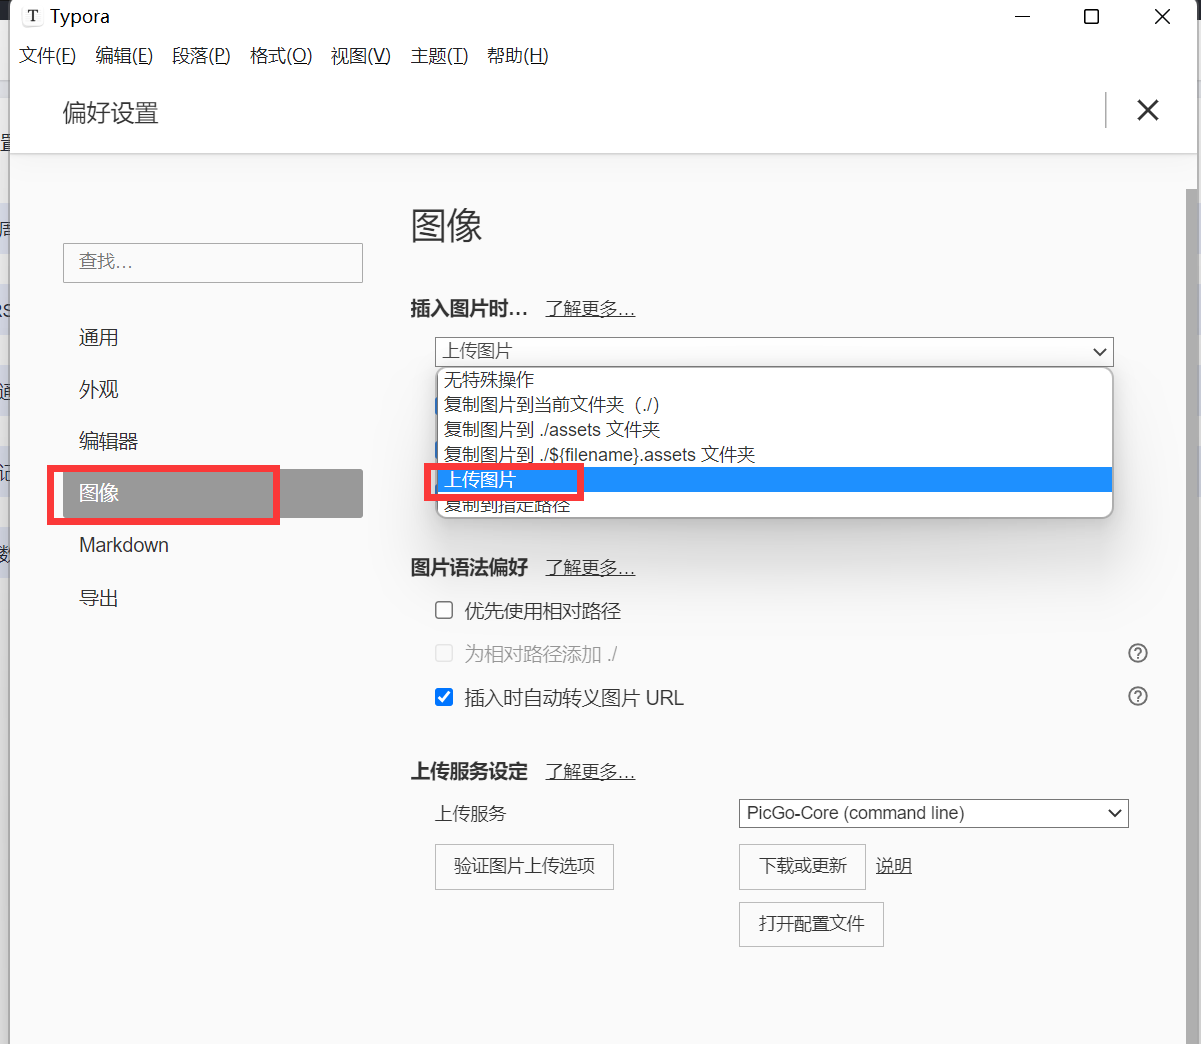Choose 复制图片到 ./${filename}.assets 文件夹 option
Viewport: 1201px width, 1044px height.
click(775, 455)
